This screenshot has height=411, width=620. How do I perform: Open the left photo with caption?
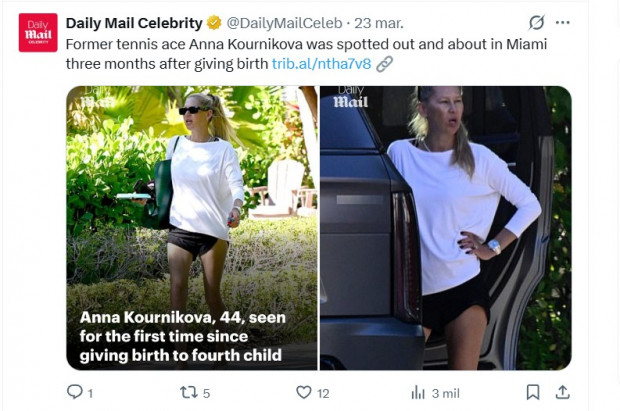point(192,227)
